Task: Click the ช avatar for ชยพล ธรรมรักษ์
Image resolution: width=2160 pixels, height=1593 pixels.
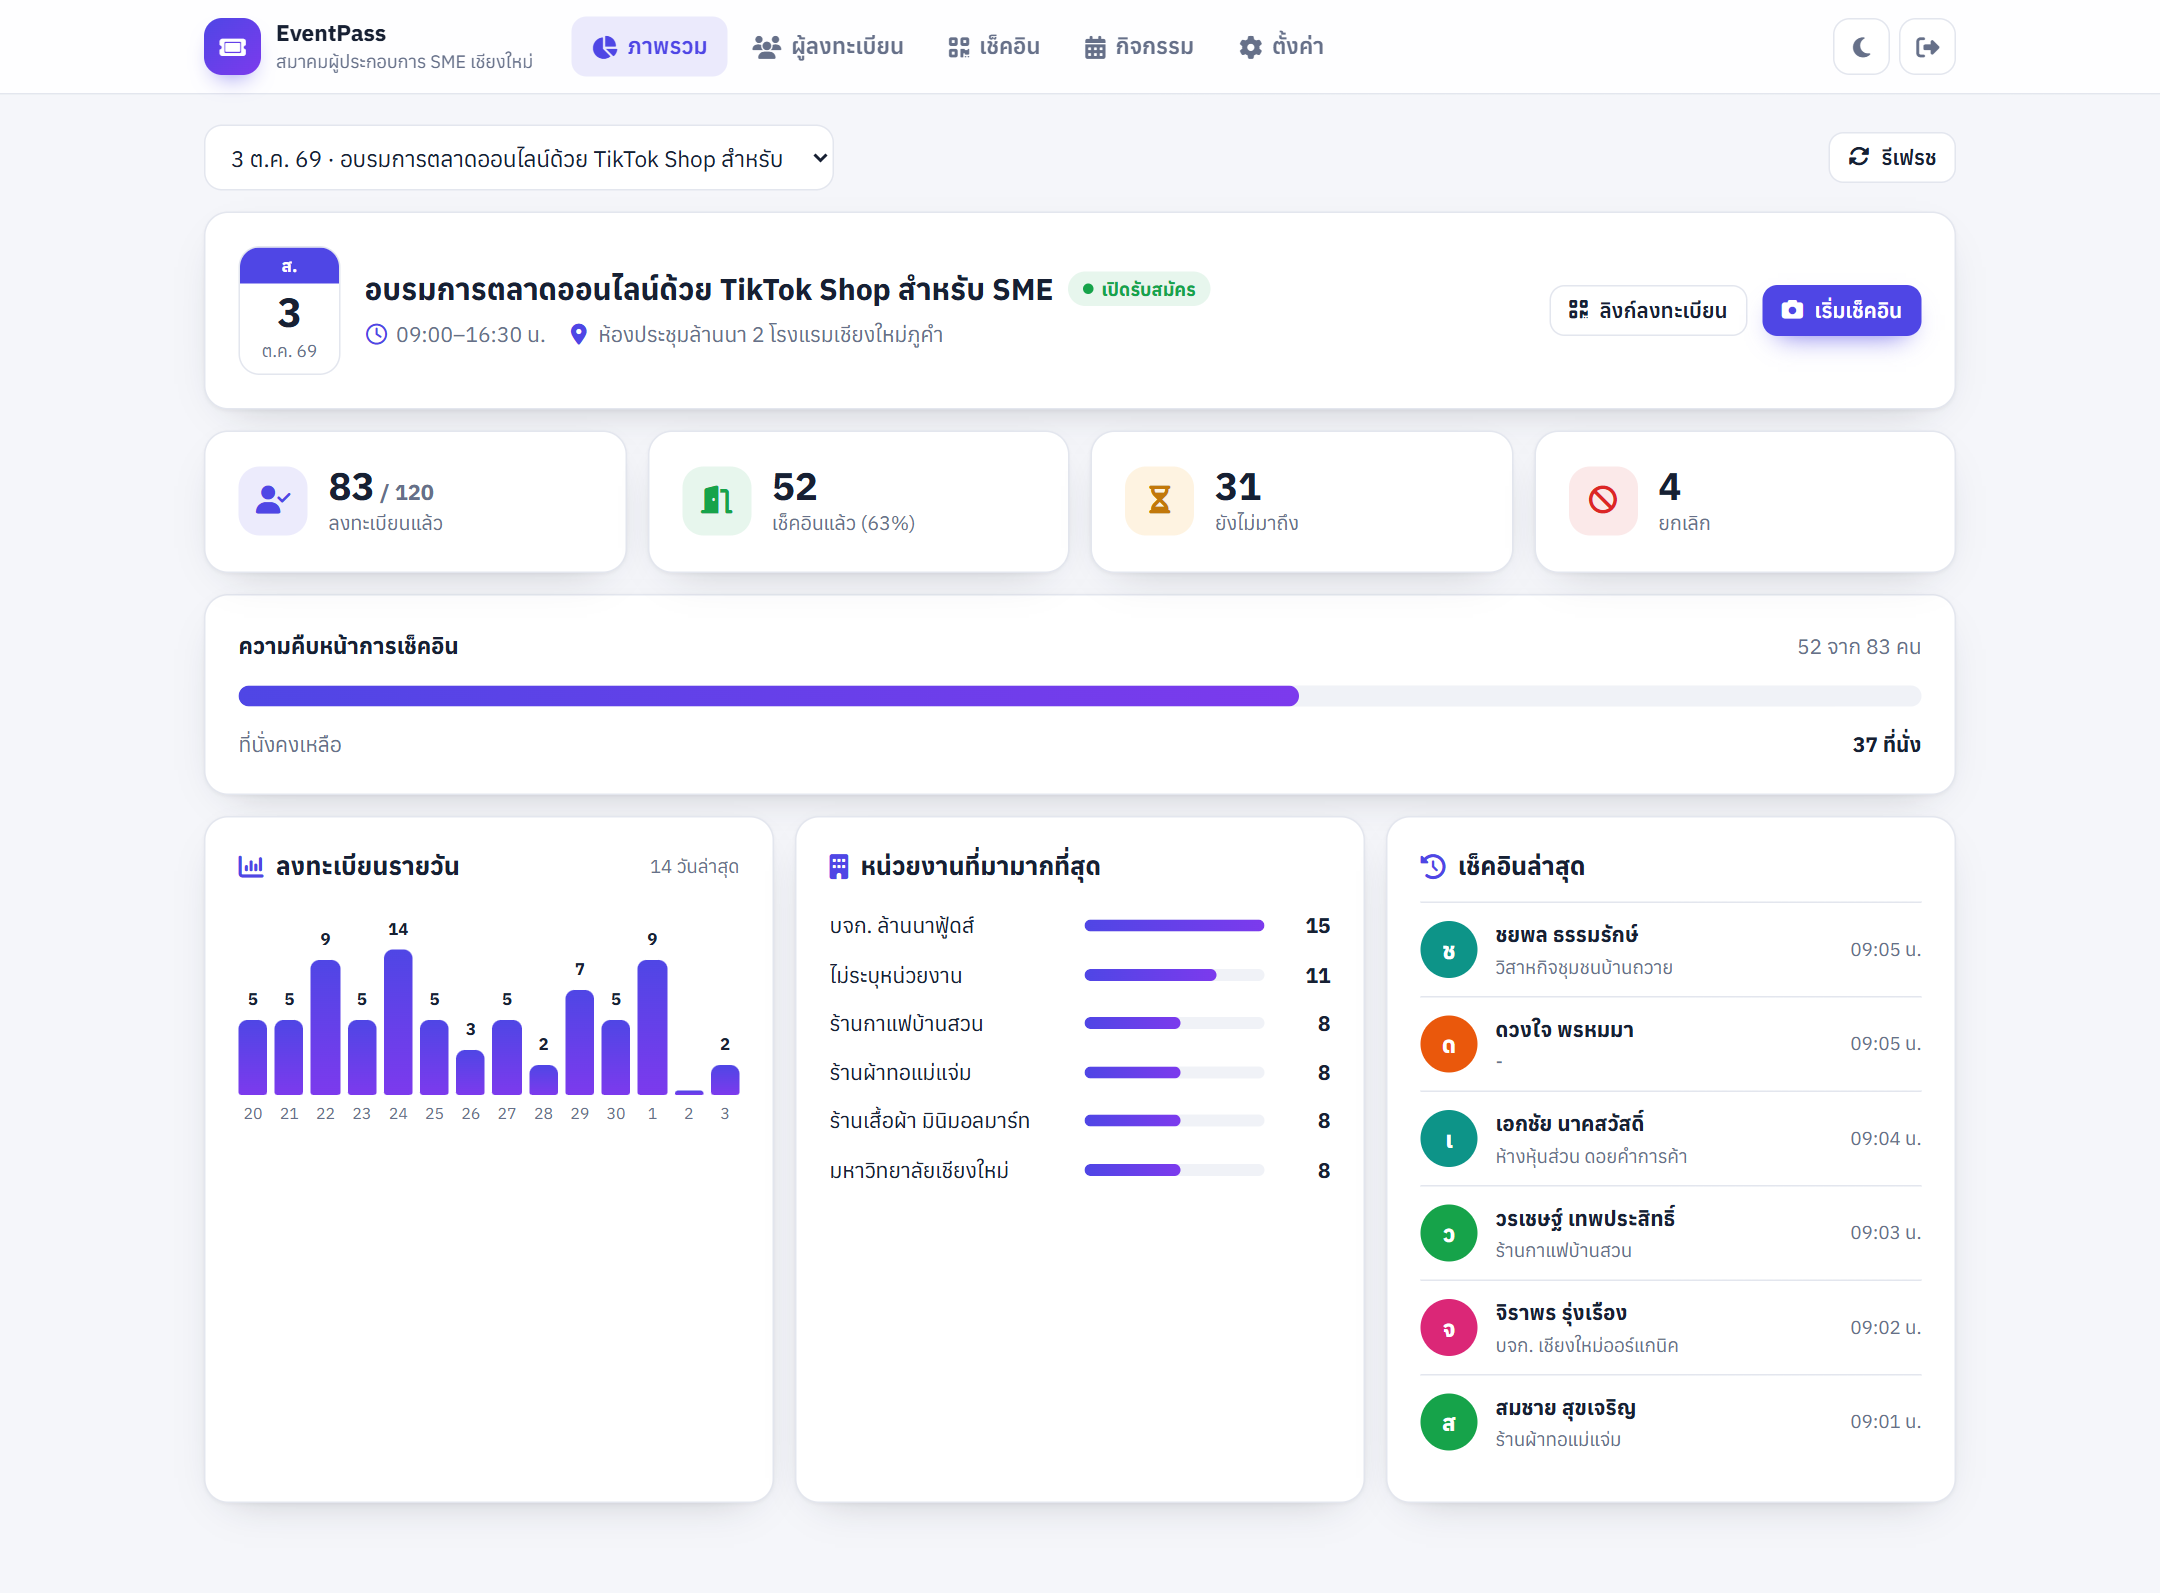Action: tap(1448, 950)
